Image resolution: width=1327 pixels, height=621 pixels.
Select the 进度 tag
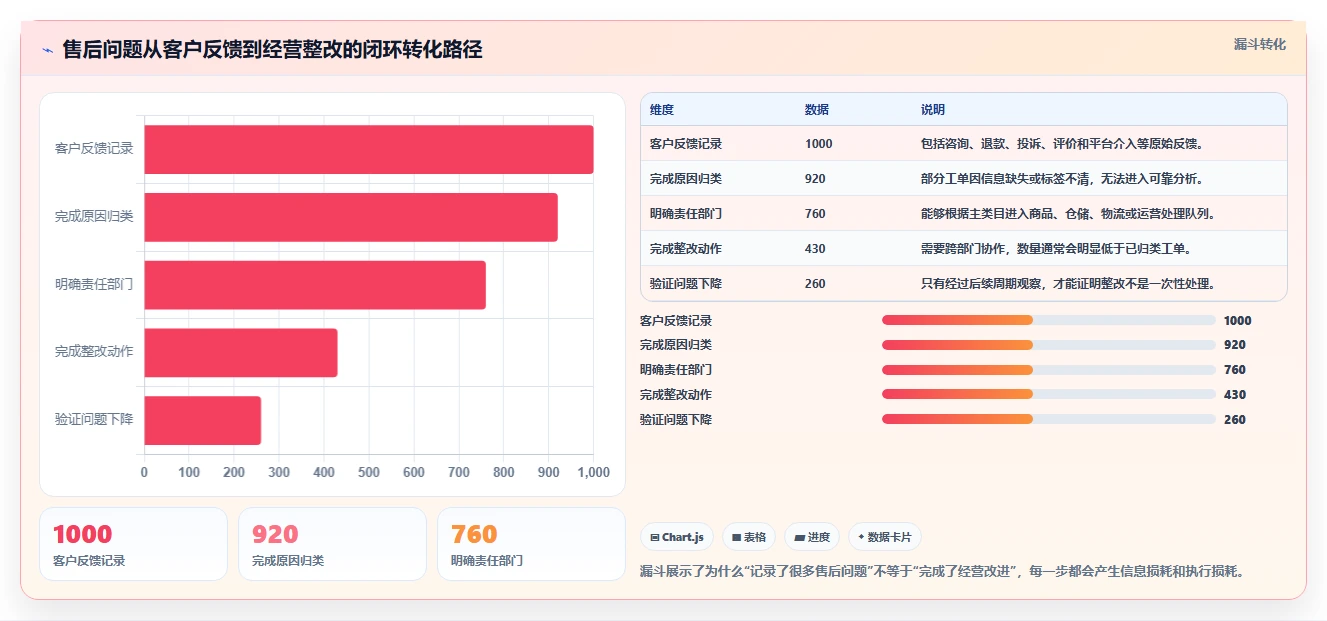pos(812,537)
